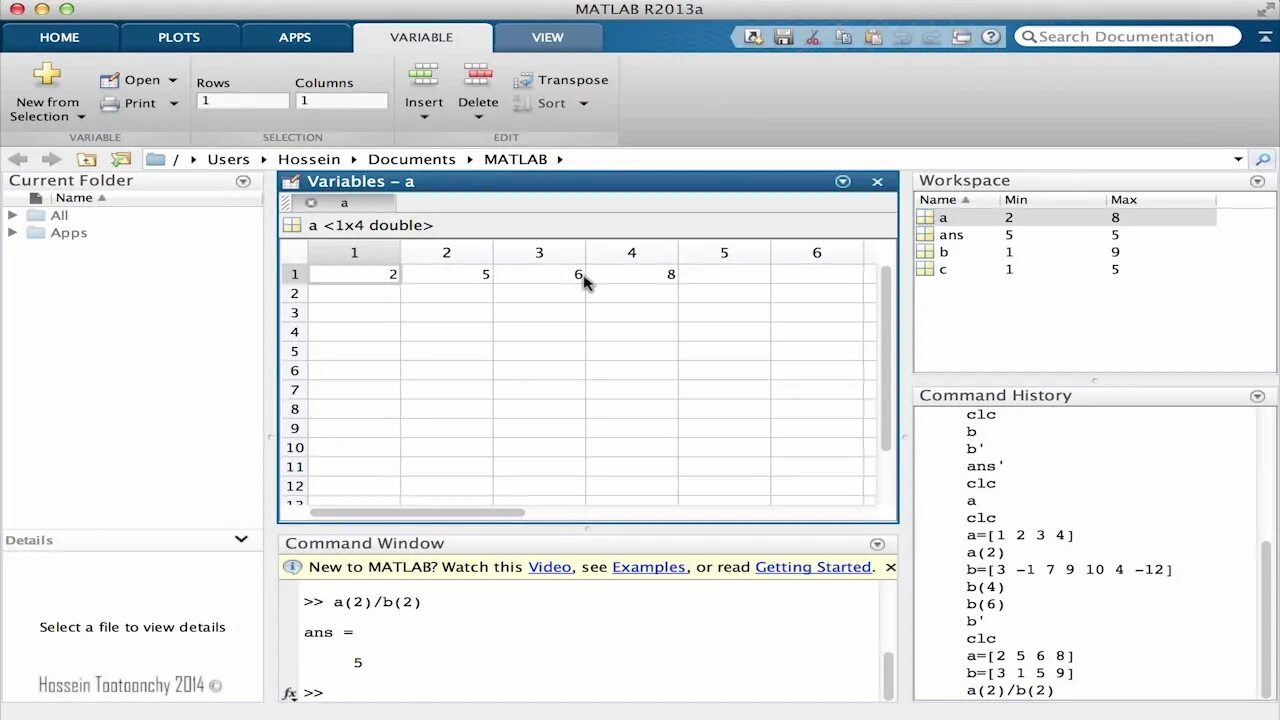Click the Cut scissors icon

click(x=813, y=37)
